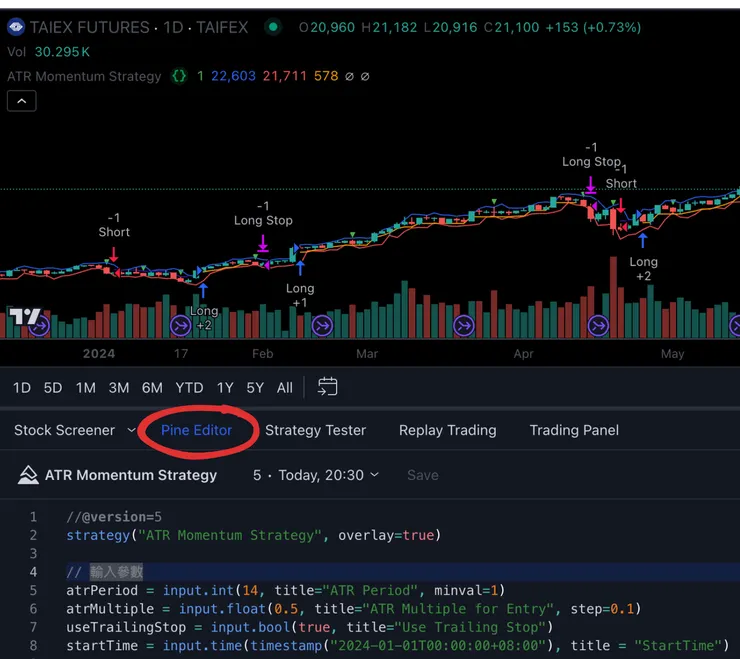Click the red Short arrow in late April
Image resolution: width=740 pixels, height=659 pixels.
621,205
